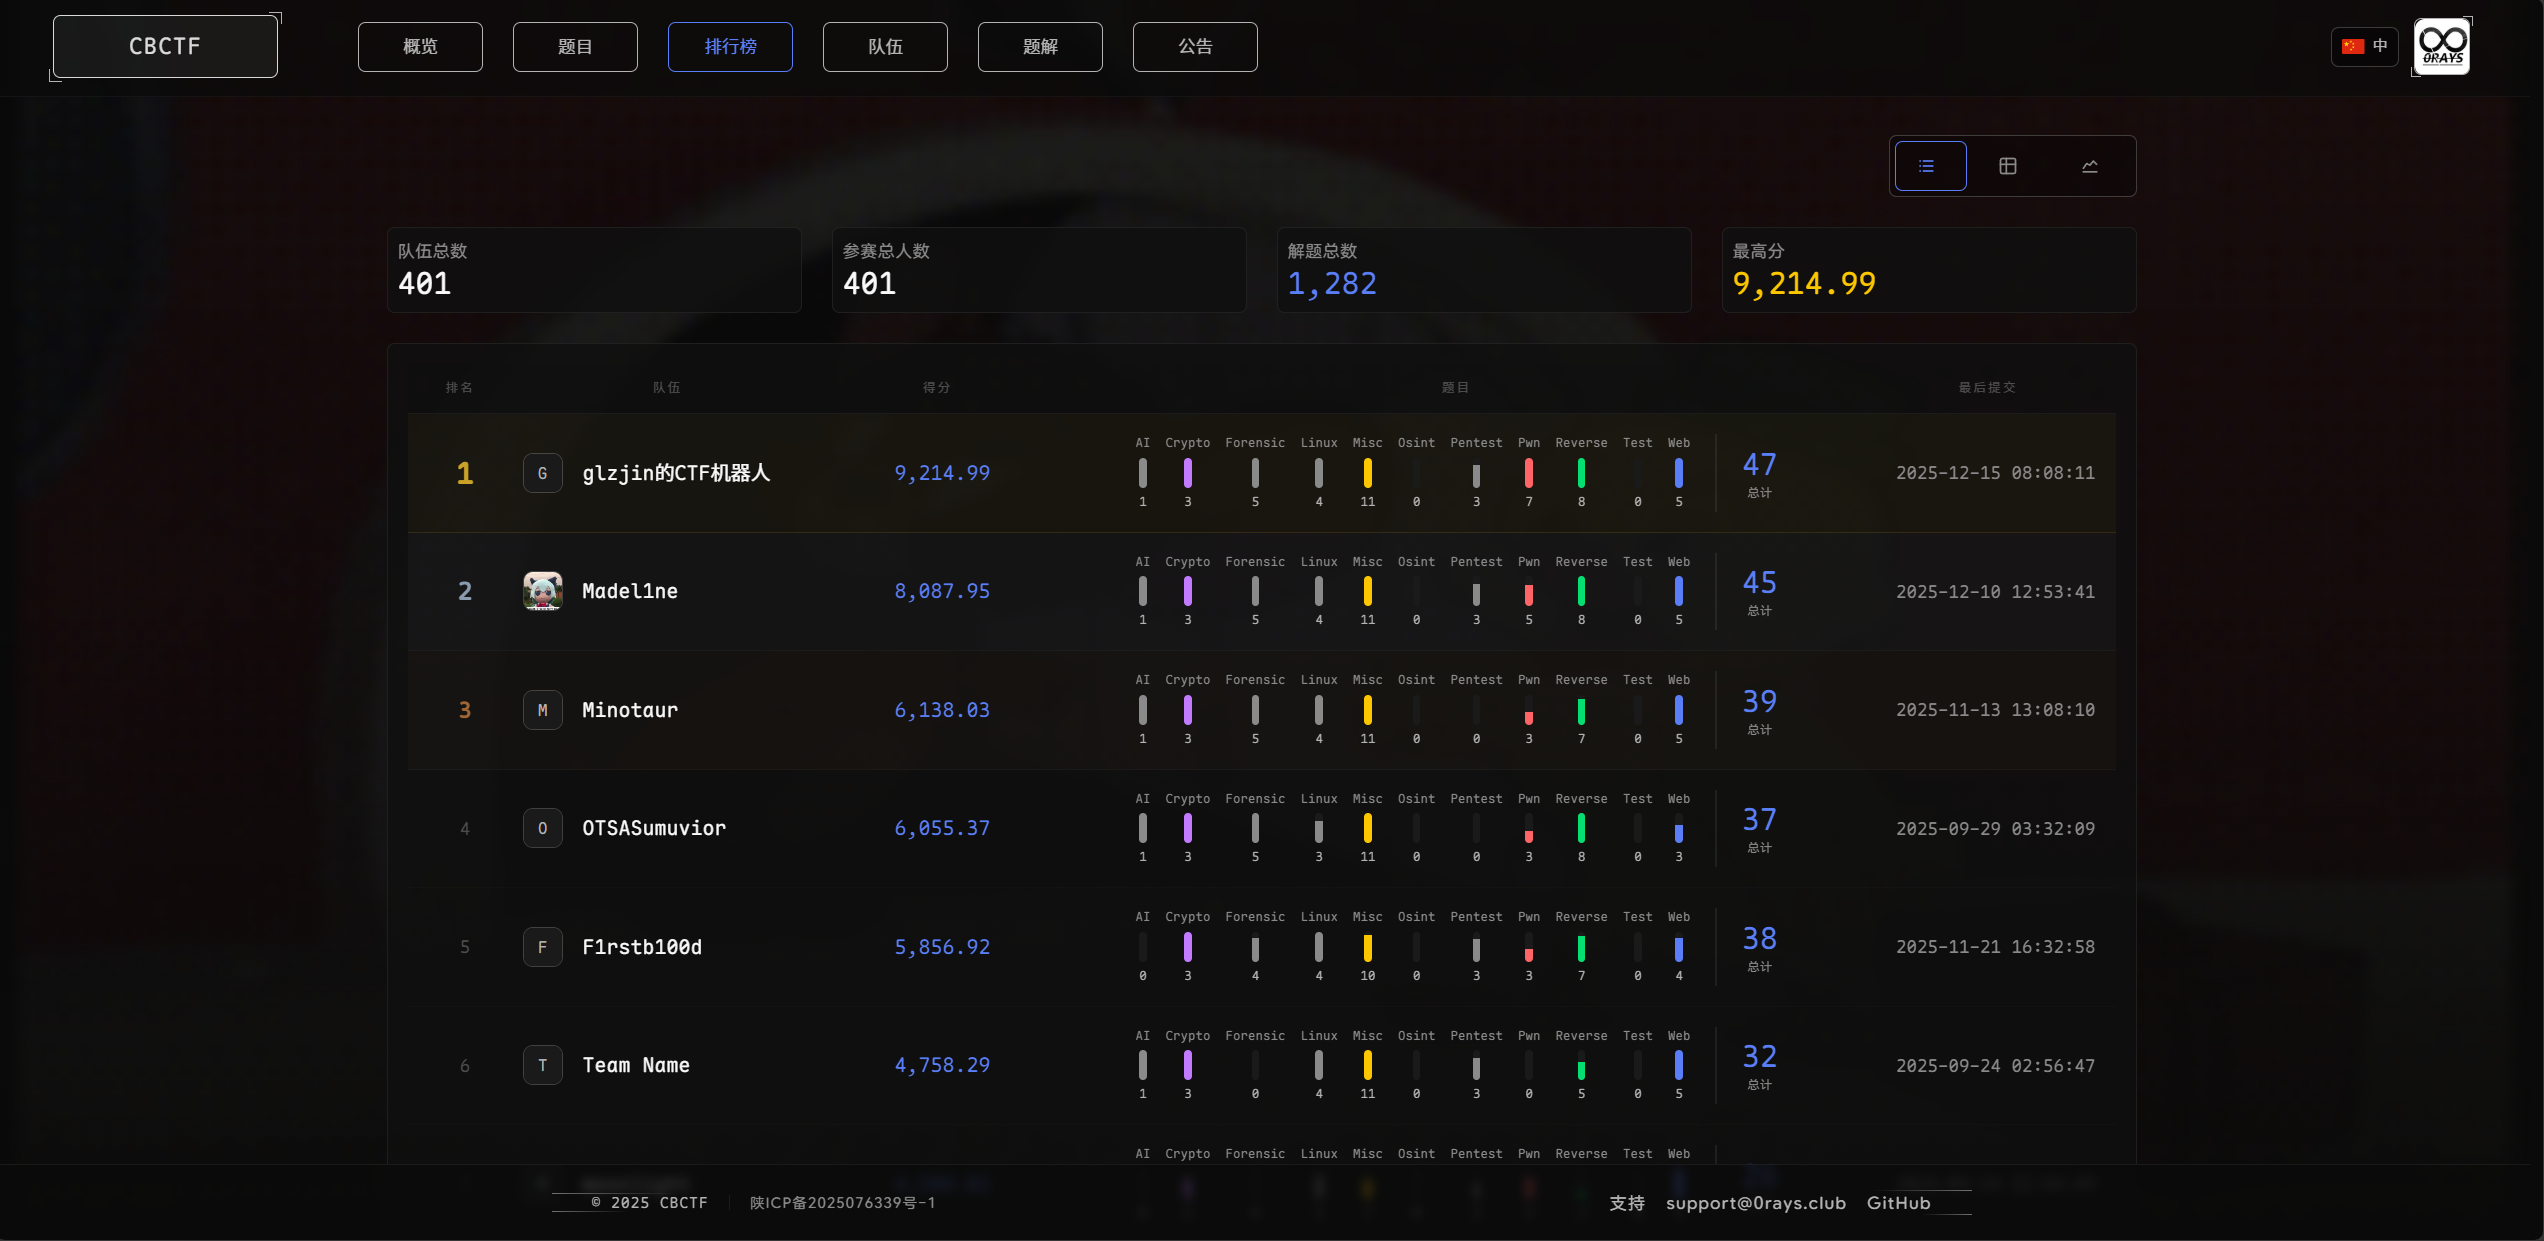Click timestamp 2025-12-15 08:08:11
The width and height of the screenshot is (2544, 1241).
(x=1995, y=473)
